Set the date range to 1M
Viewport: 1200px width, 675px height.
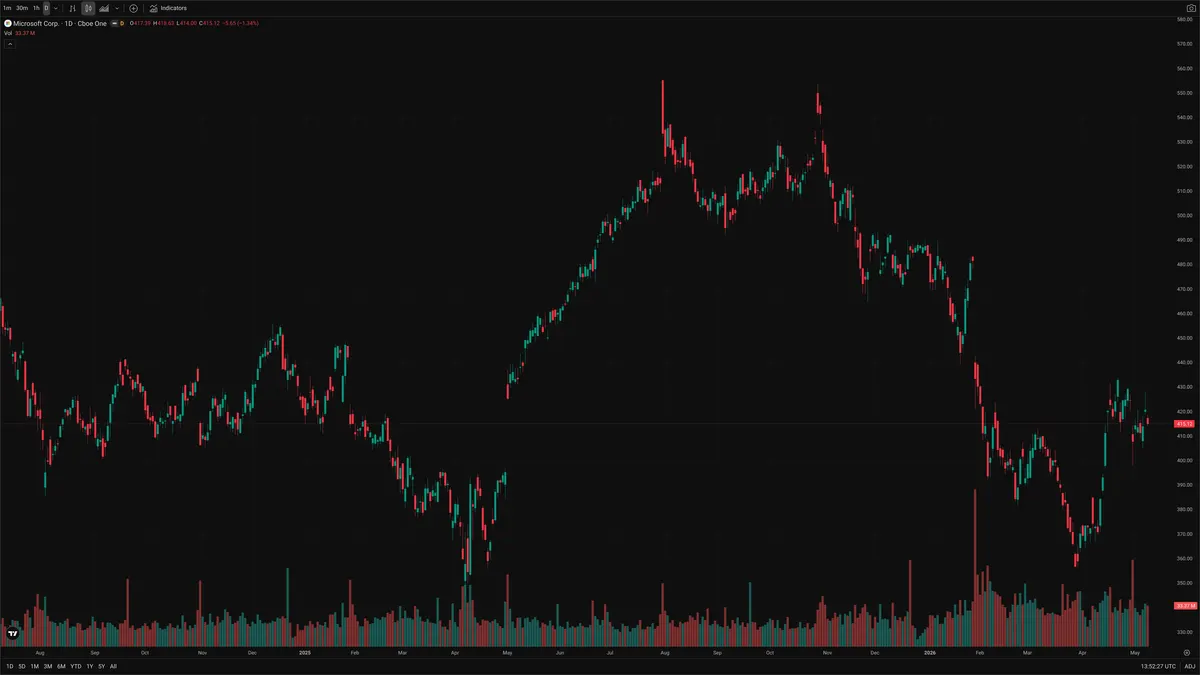(35, 666)
